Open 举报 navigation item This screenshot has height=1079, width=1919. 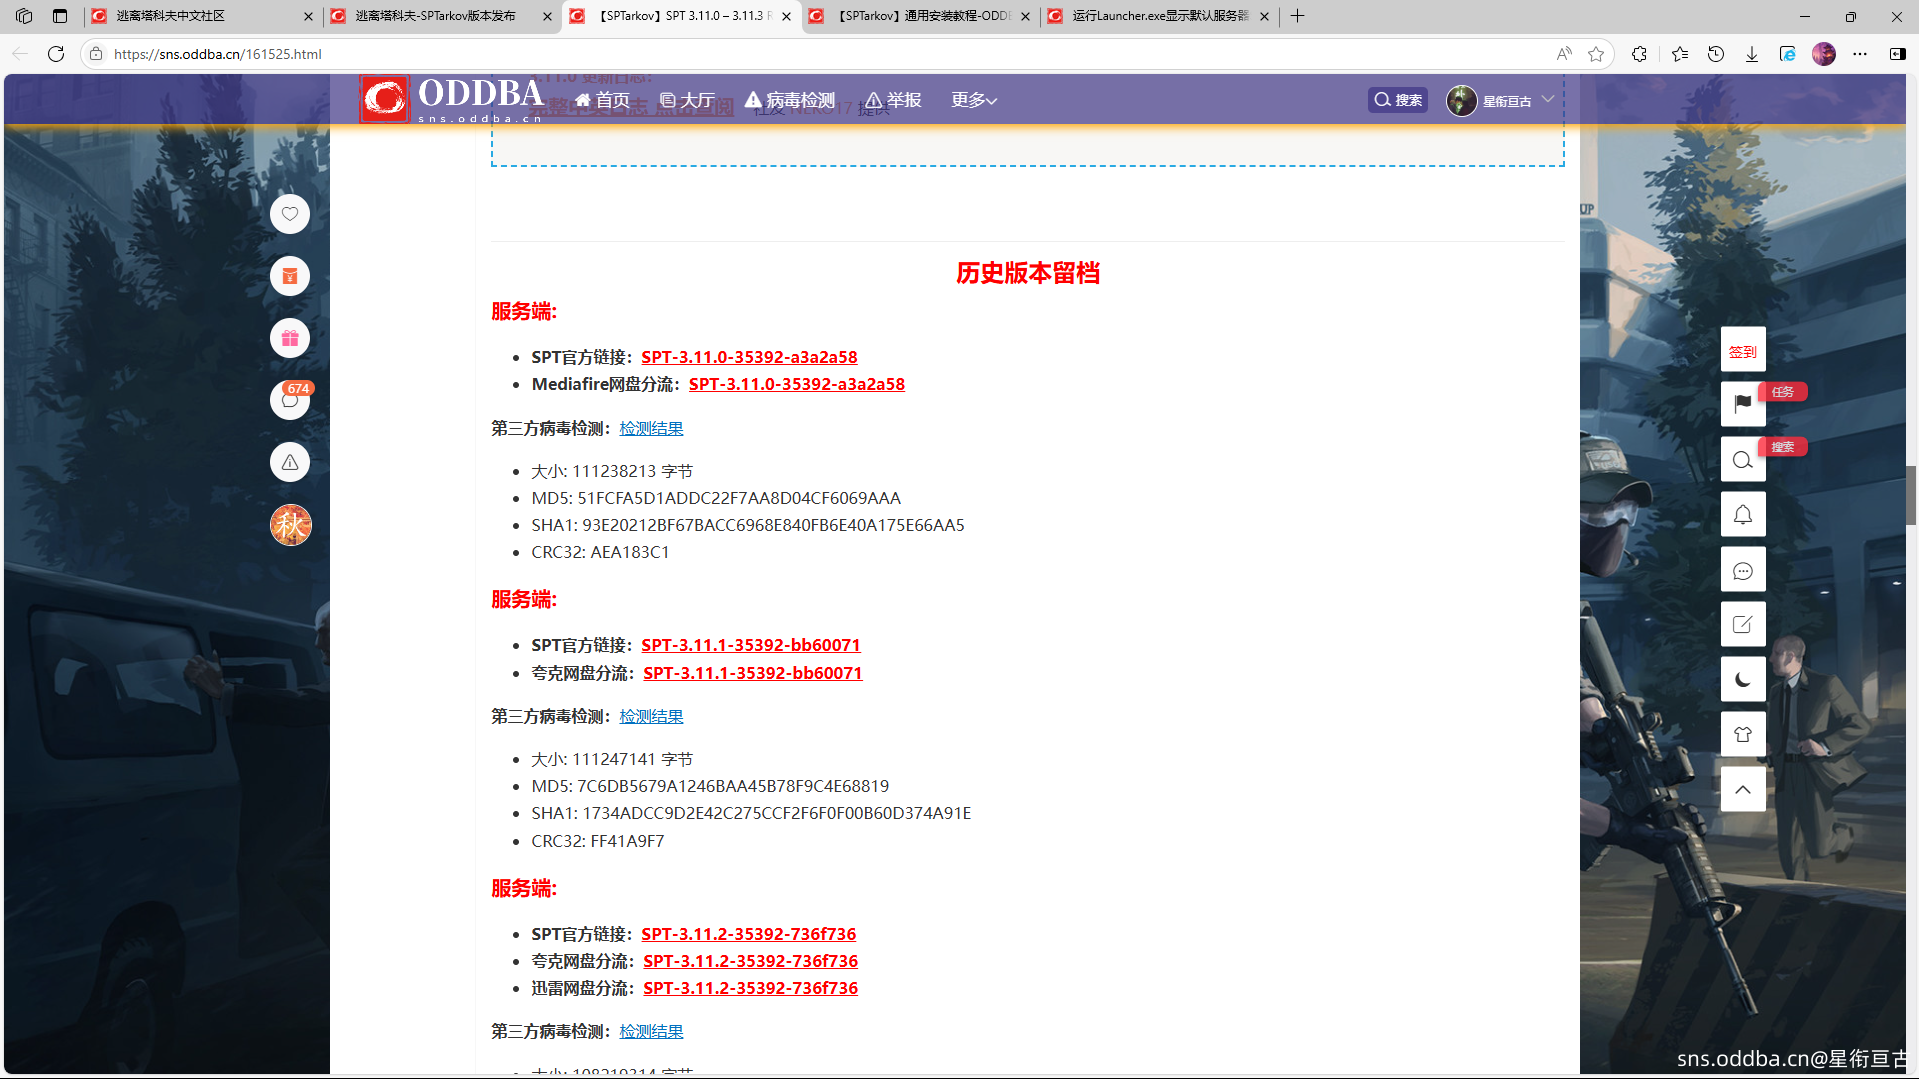(894, 100)
